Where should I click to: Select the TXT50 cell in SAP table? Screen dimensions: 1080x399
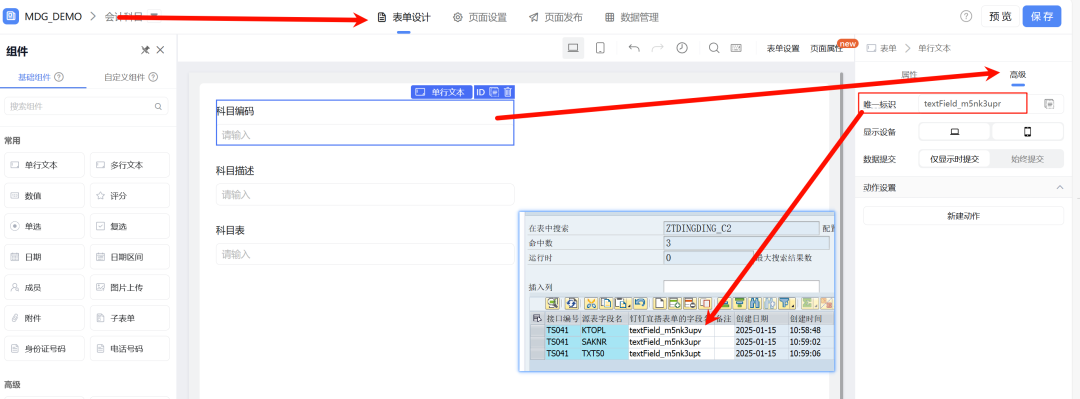[x=604, y=353]
